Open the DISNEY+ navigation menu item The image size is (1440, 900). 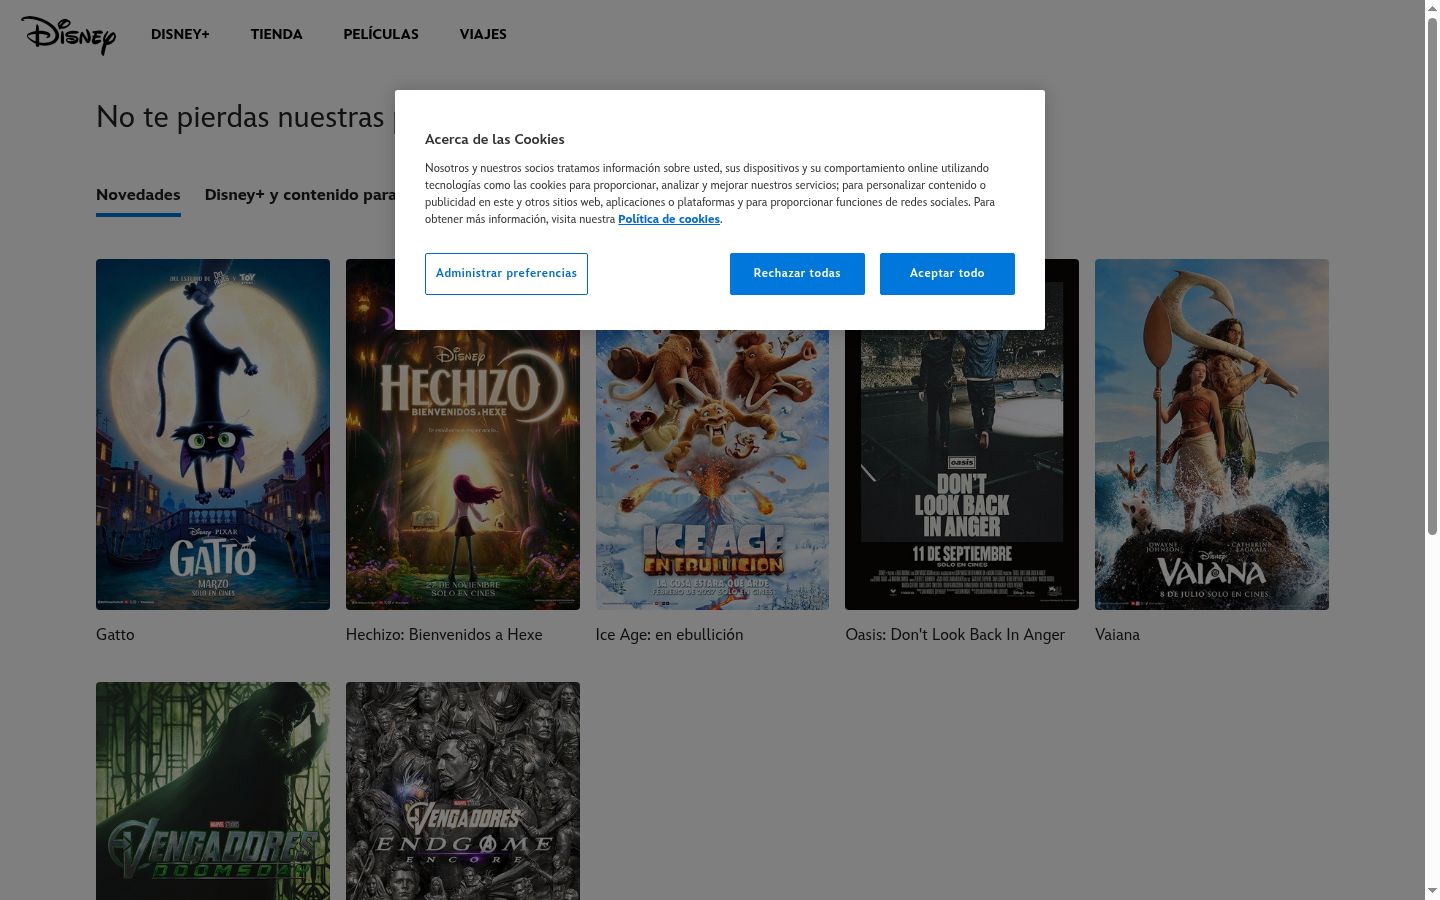point(180,34)
